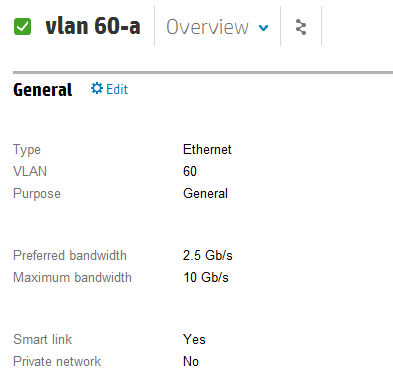393x389 pixels.
Task: Click the Smart link value Yes
Action: (194, 339)
